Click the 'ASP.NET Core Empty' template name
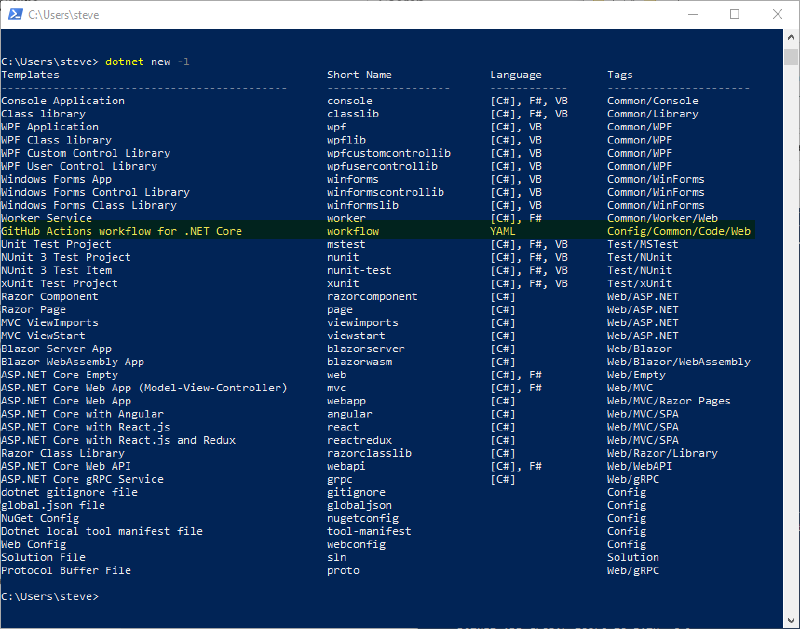The height and width of the screenshot is (629, 800). tap(60, 375)
